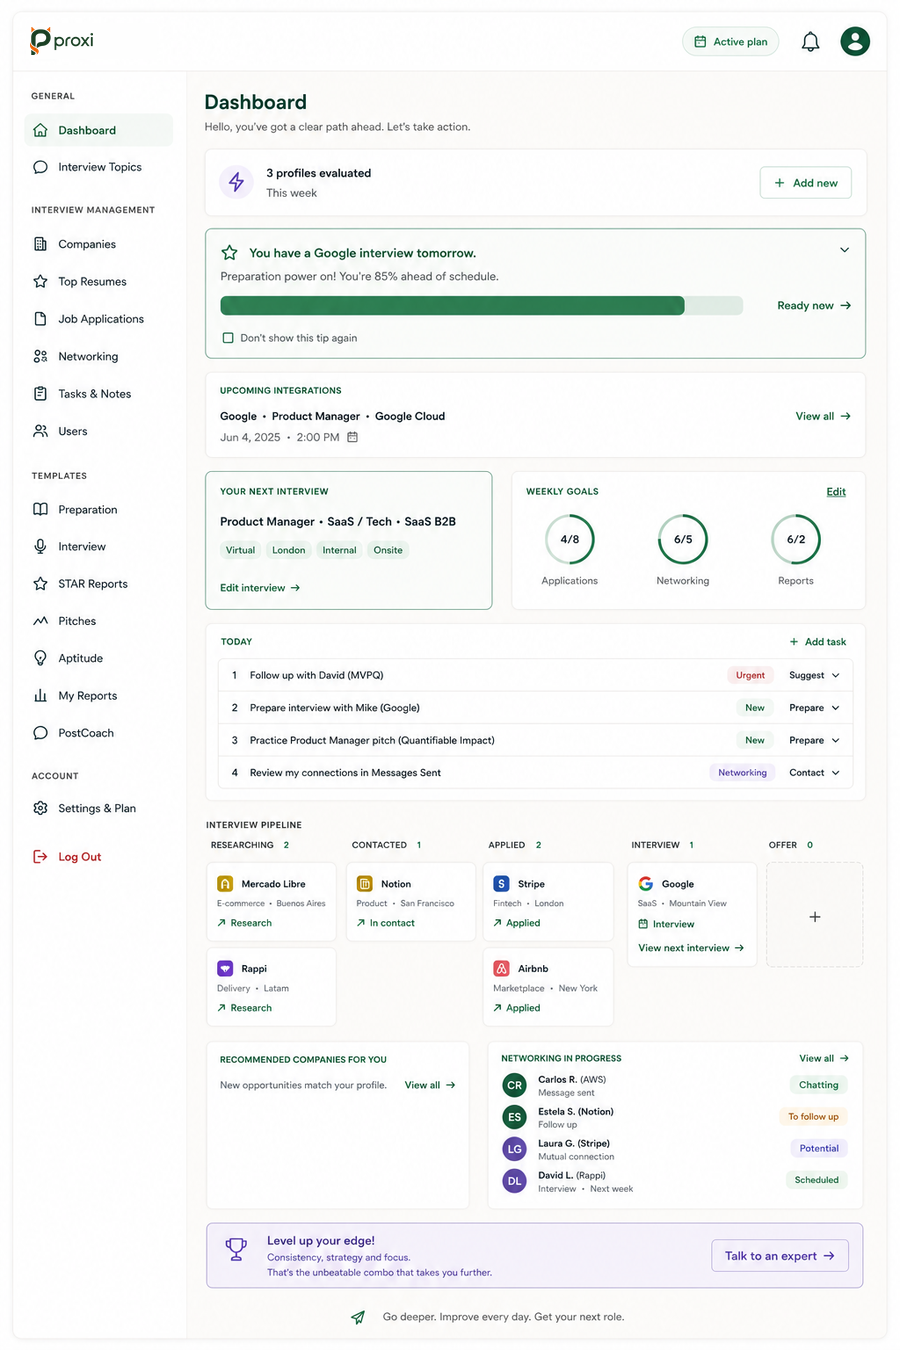Open the Suggest dropdown for David follow-up
This screenshot has height=1350, width=900.
[814, 675]
